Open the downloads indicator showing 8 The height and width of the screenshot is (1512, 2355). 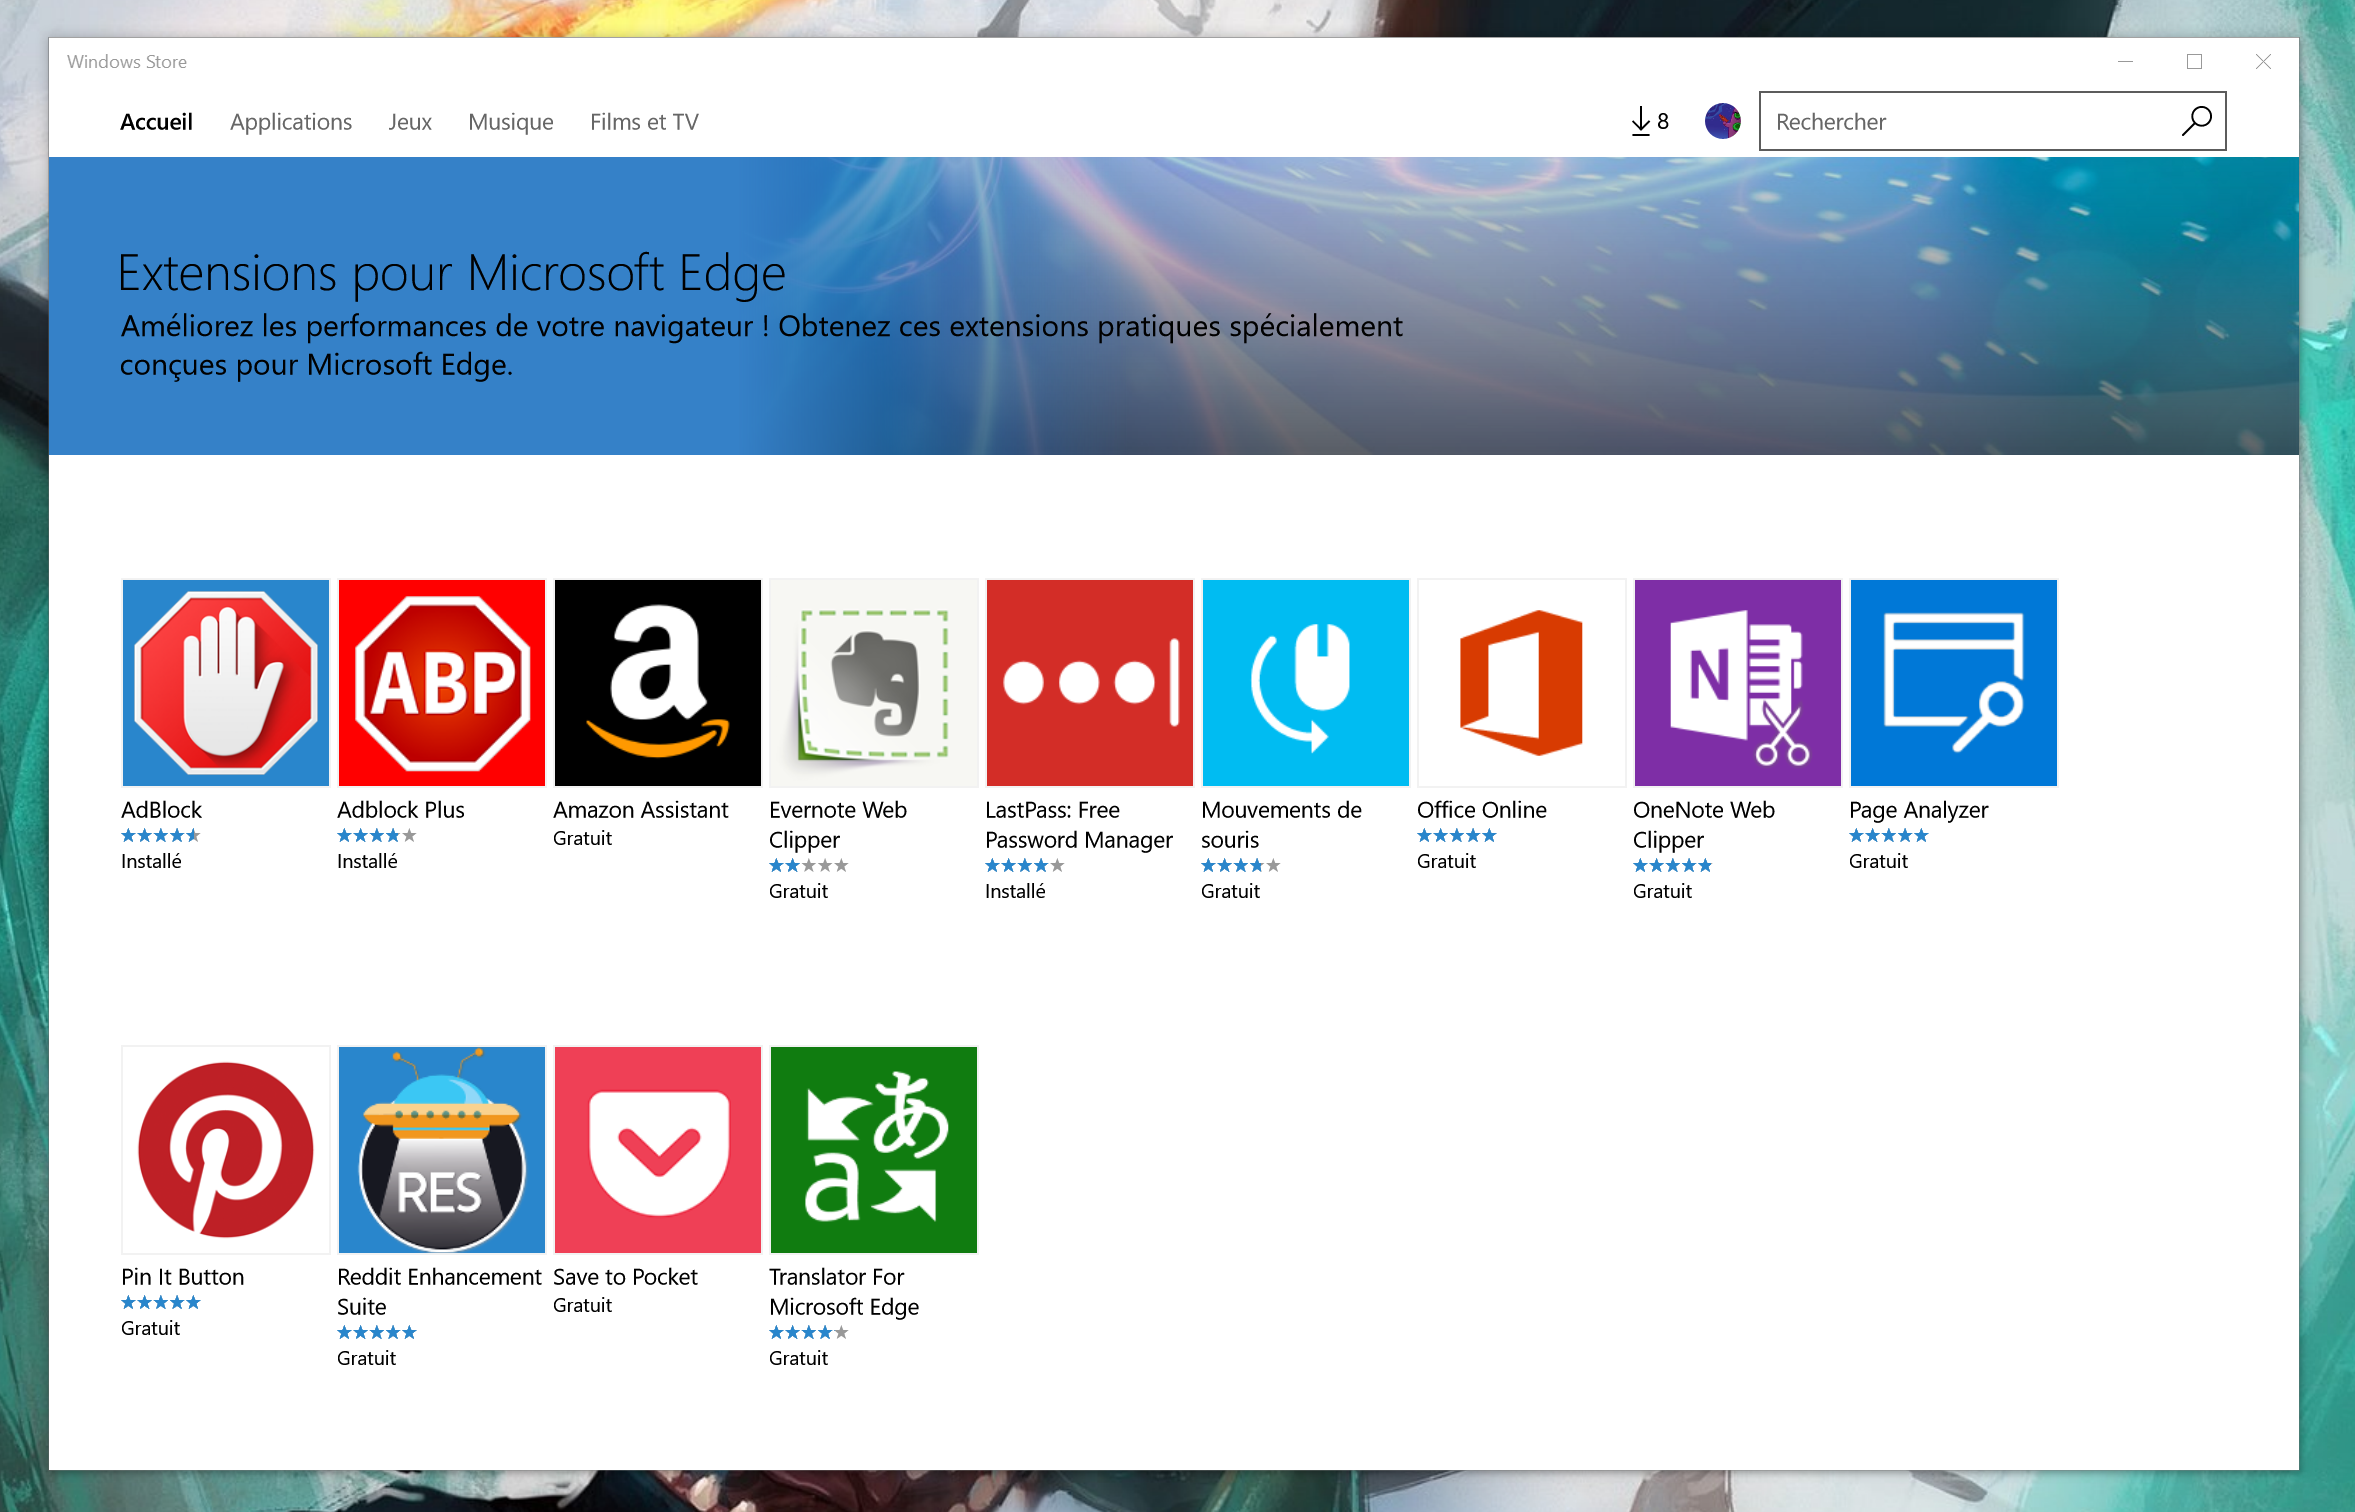coord(1649,121)
